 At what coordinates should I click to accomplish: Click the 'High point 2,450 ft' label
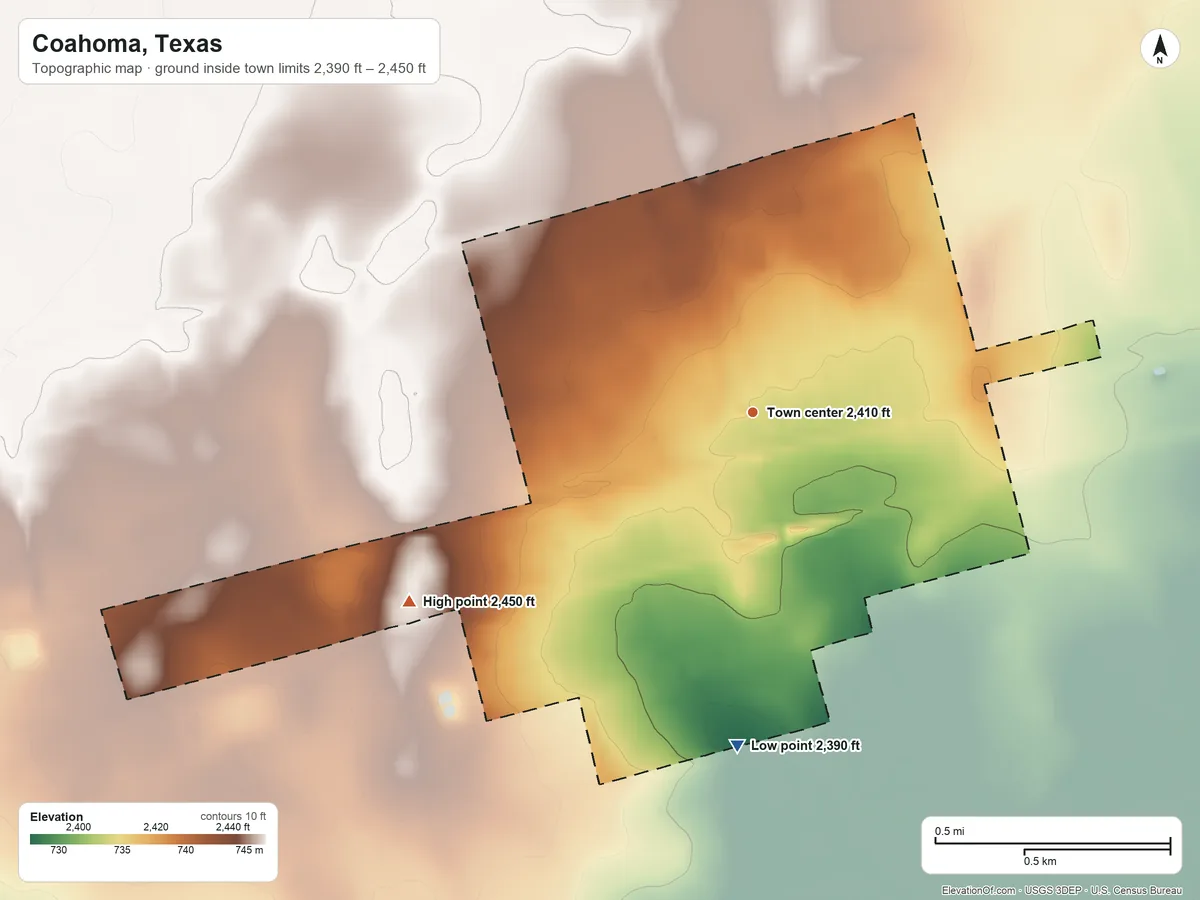click(479, 601)
